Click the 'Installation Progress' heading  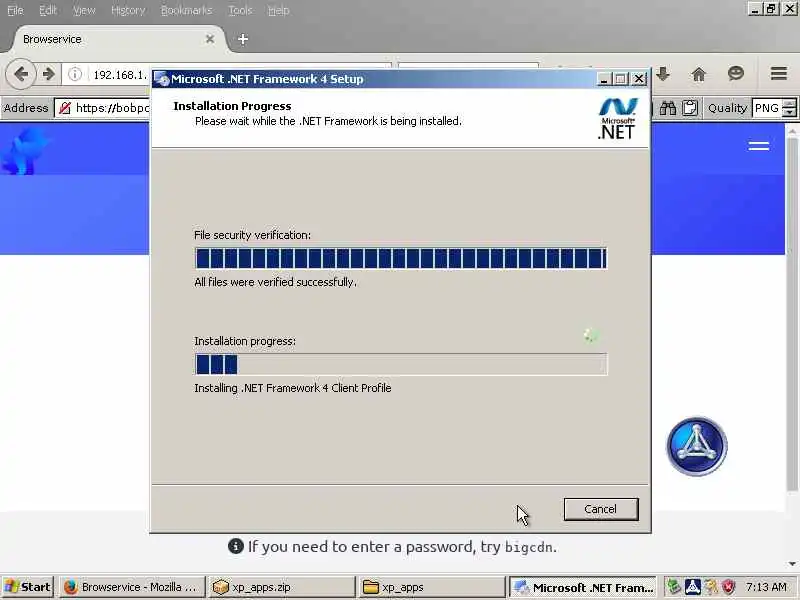(x=232, y=106)
